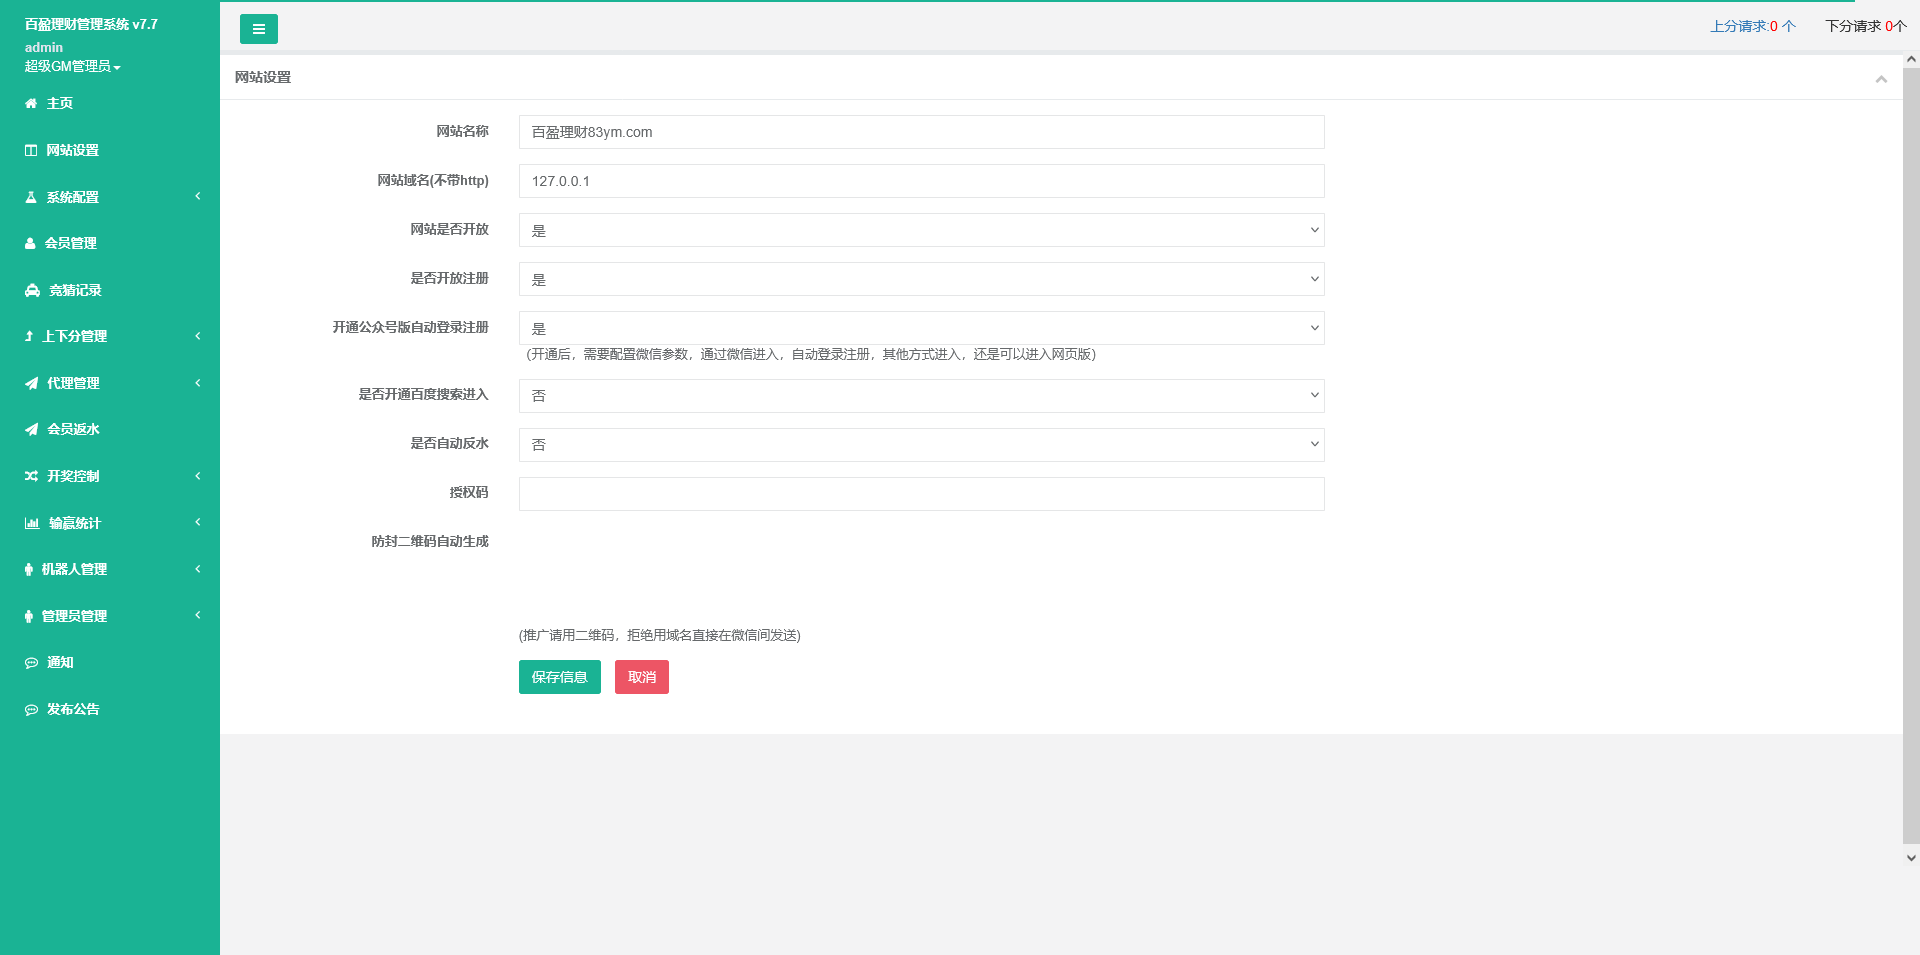1920x955 pixels.
Task: Click the 超级GM管理员 user dropdown
Action: (72, 66)
